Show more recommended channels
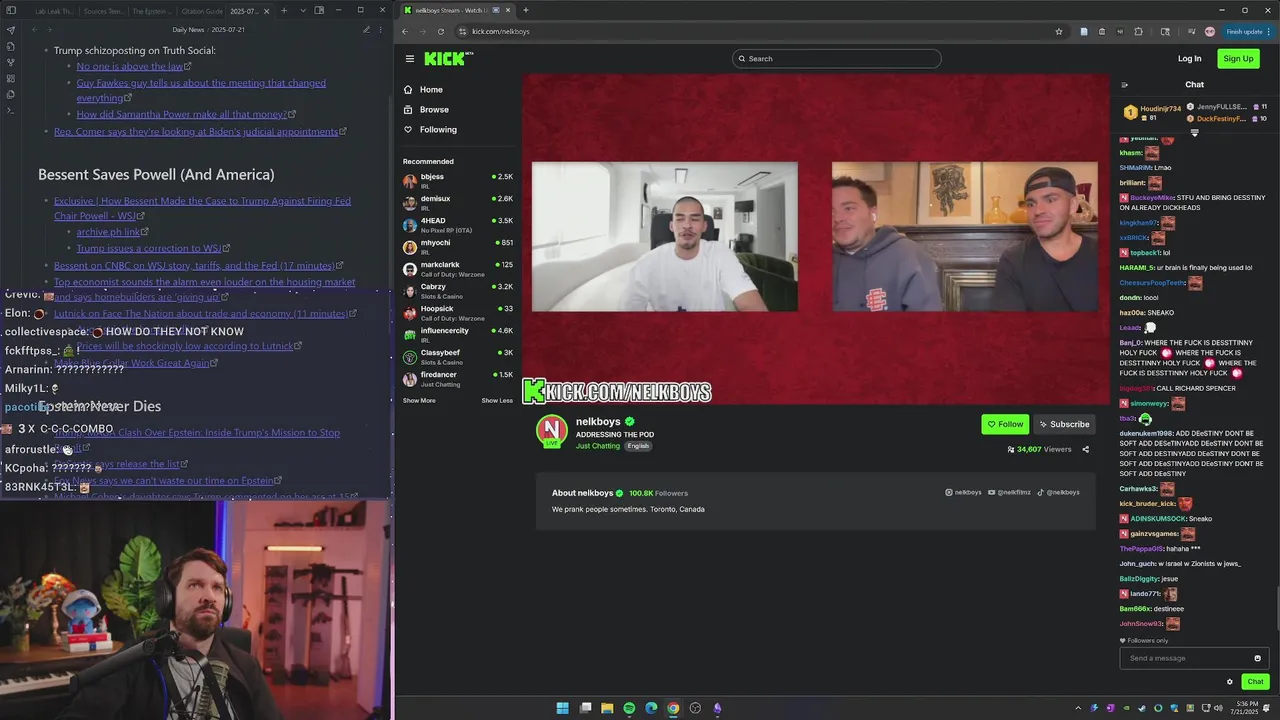 419,400
